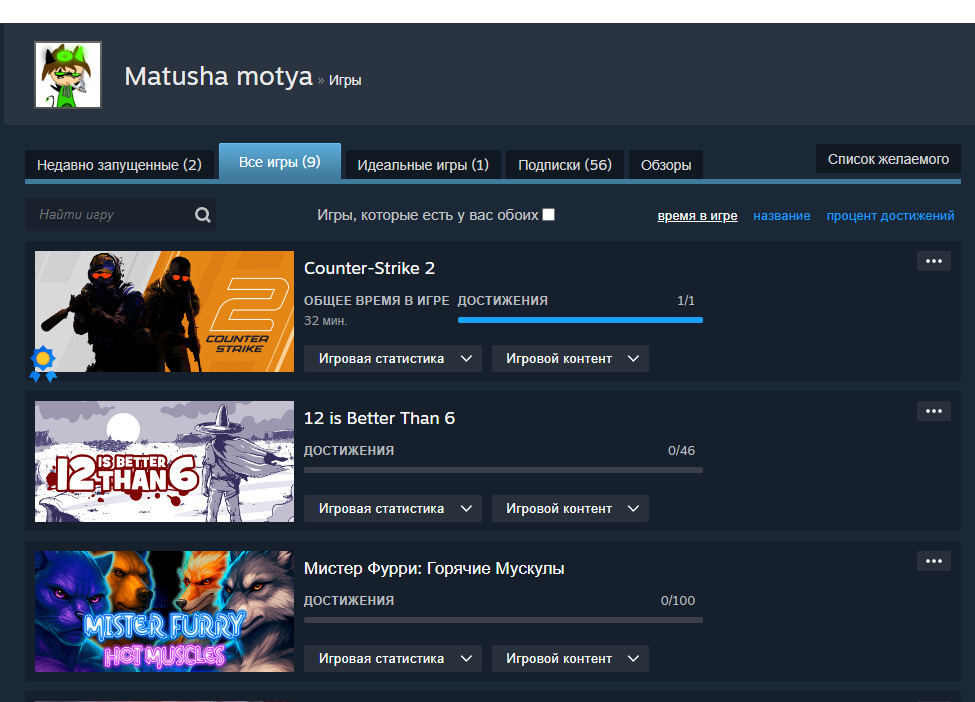
Task: Toggle the games you both own checkbox
Action: [x=548, y=215]
